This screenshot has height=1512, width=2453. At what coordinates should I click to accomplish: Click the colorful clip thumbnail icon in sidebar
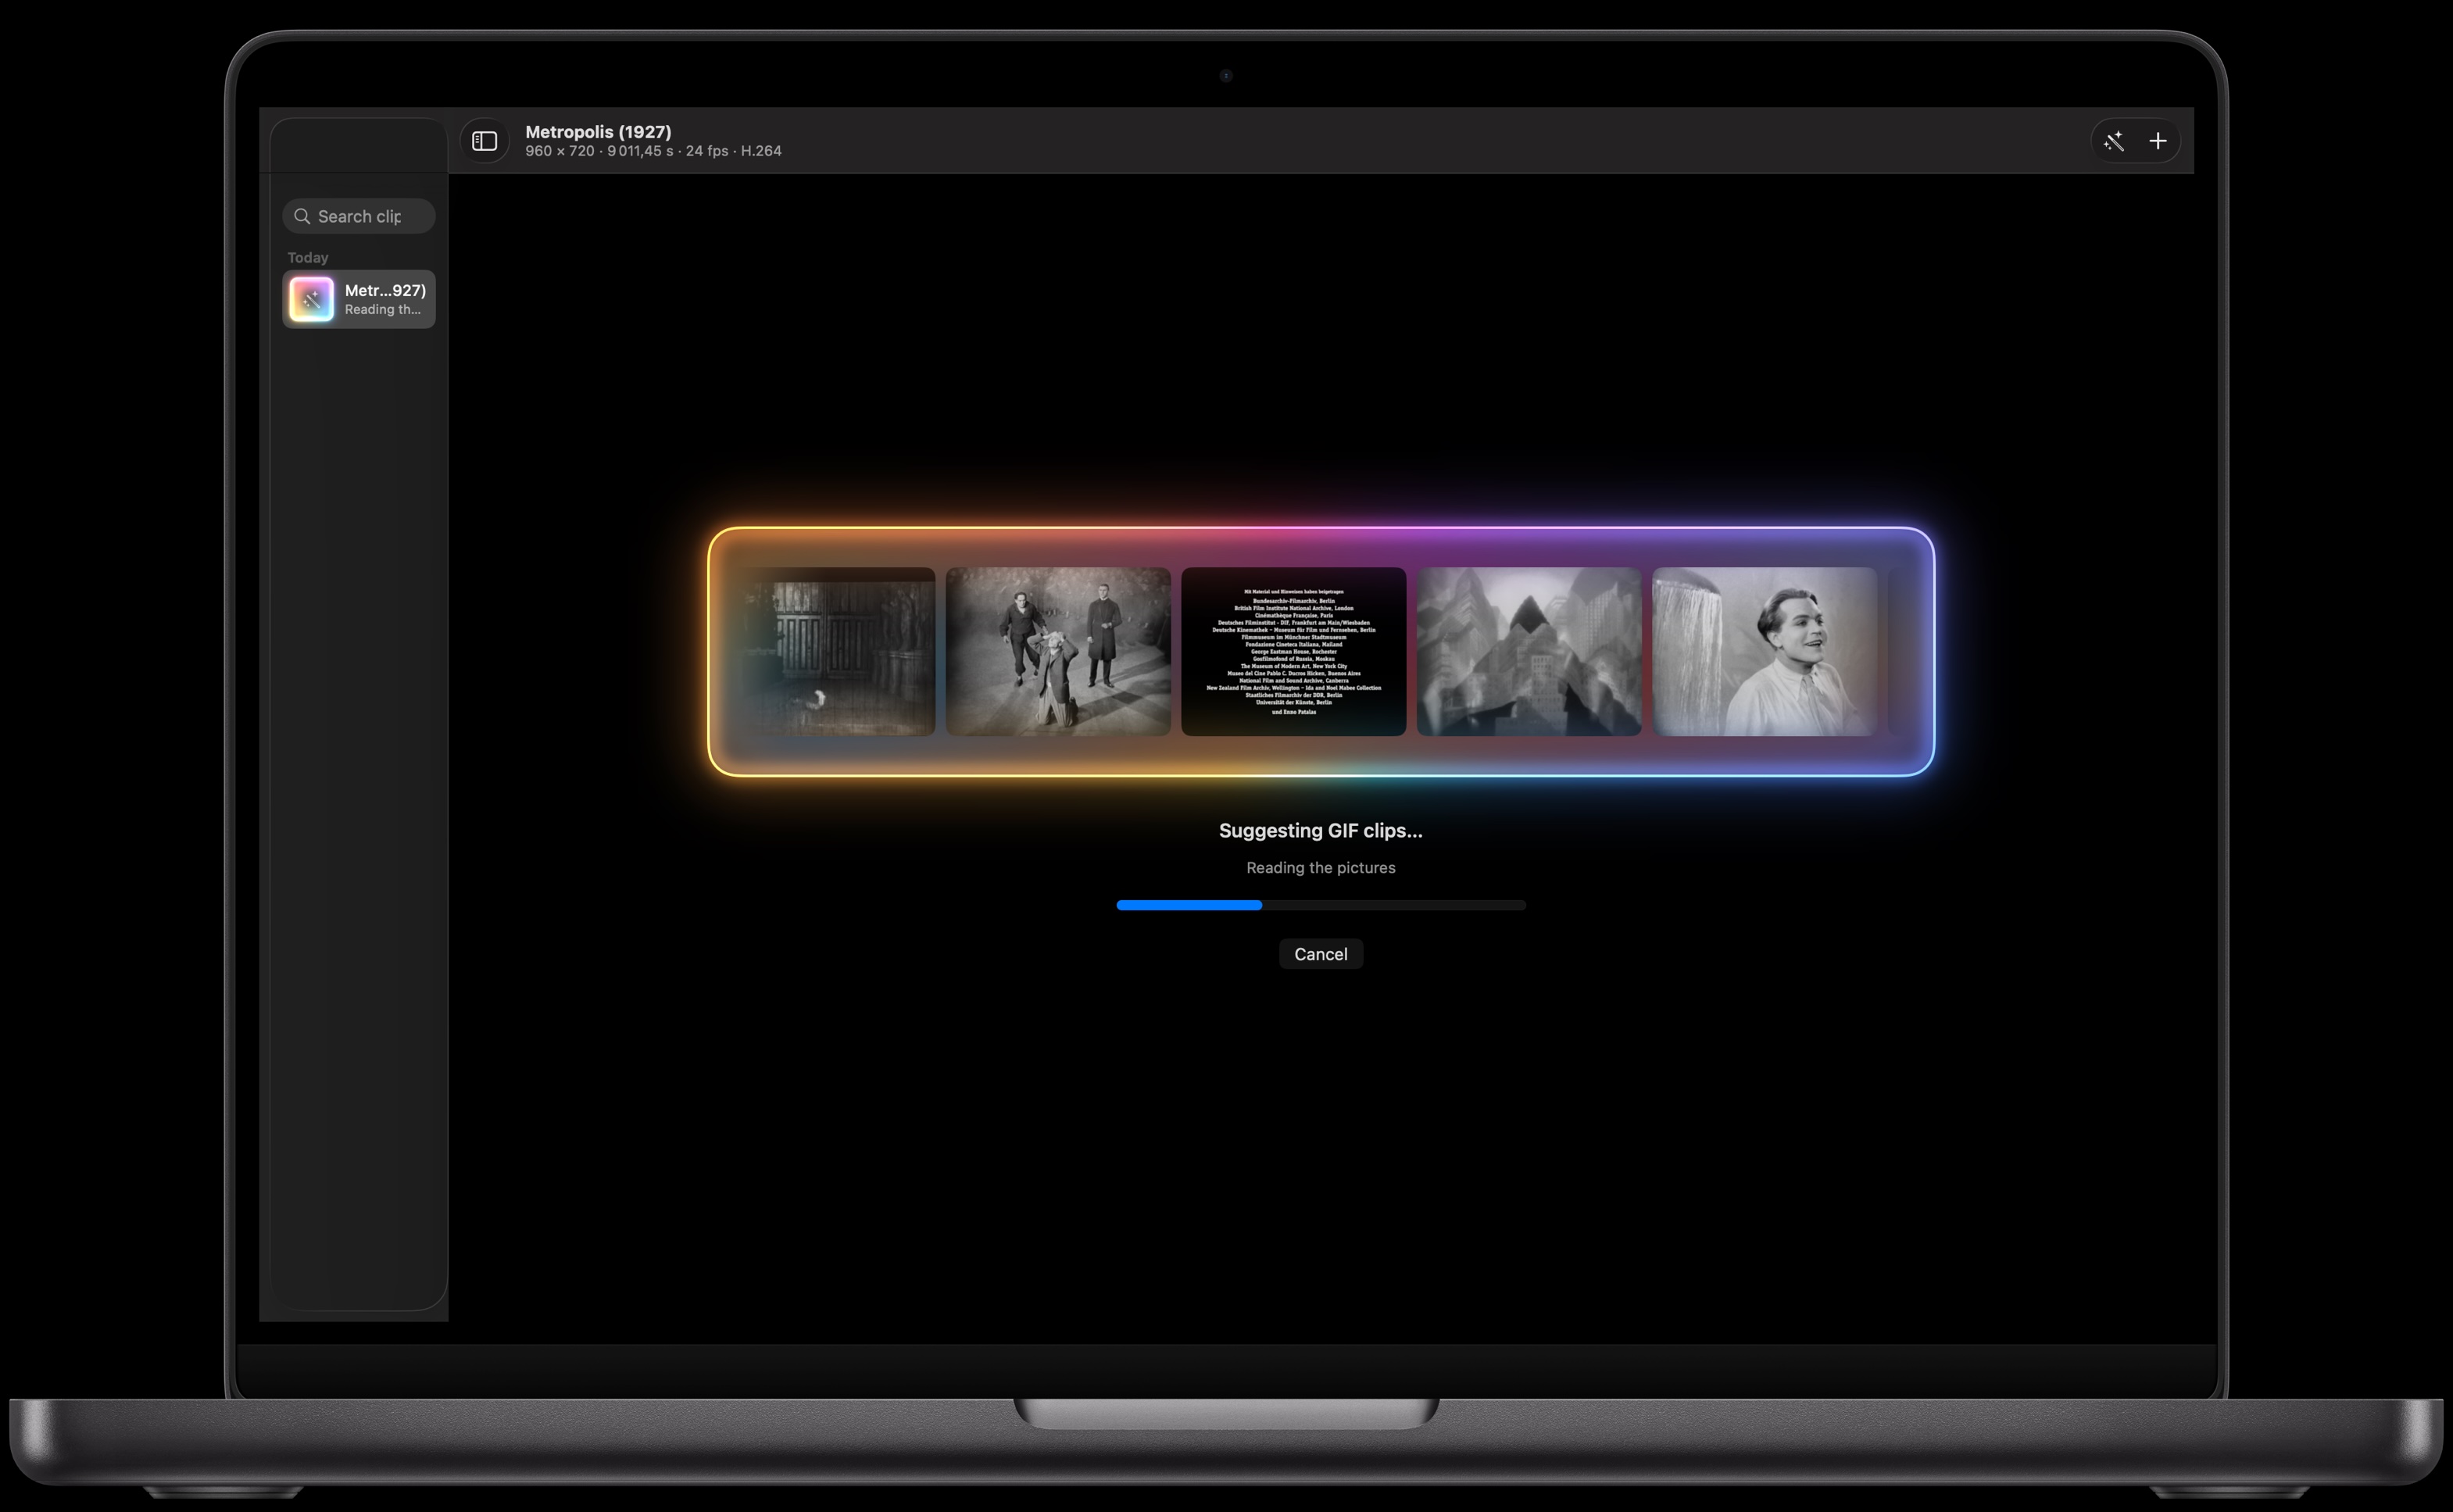point(311,299)
